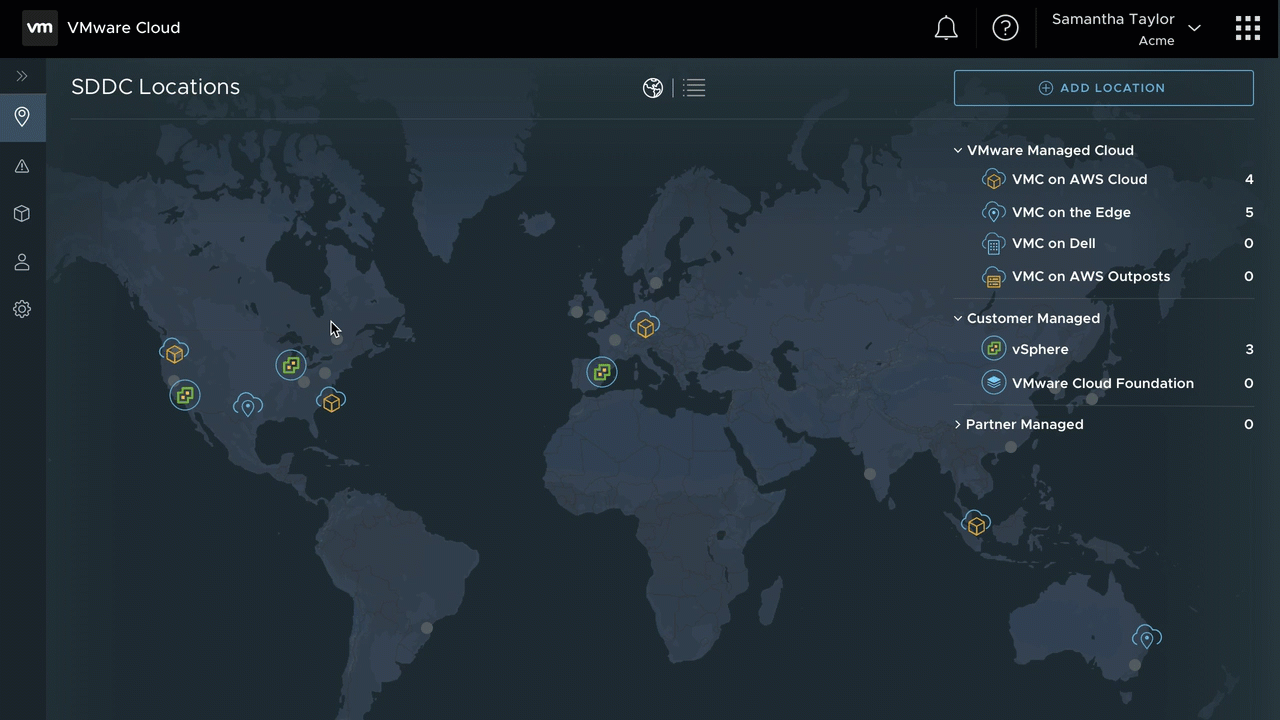Click the vSphere marker in central US
The height and width of the screenshot is (720, 1280).
click(x=291, y=365)
